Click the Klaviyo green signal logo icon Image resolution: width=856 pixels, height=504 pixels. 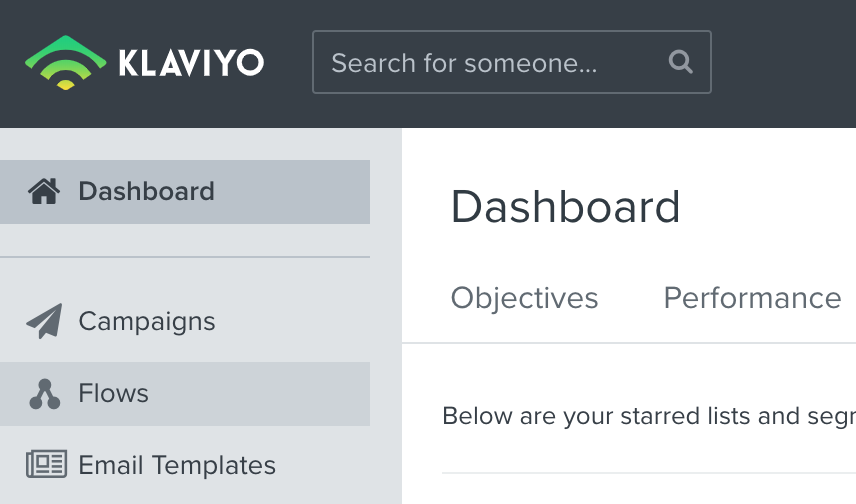click(65, 62)
